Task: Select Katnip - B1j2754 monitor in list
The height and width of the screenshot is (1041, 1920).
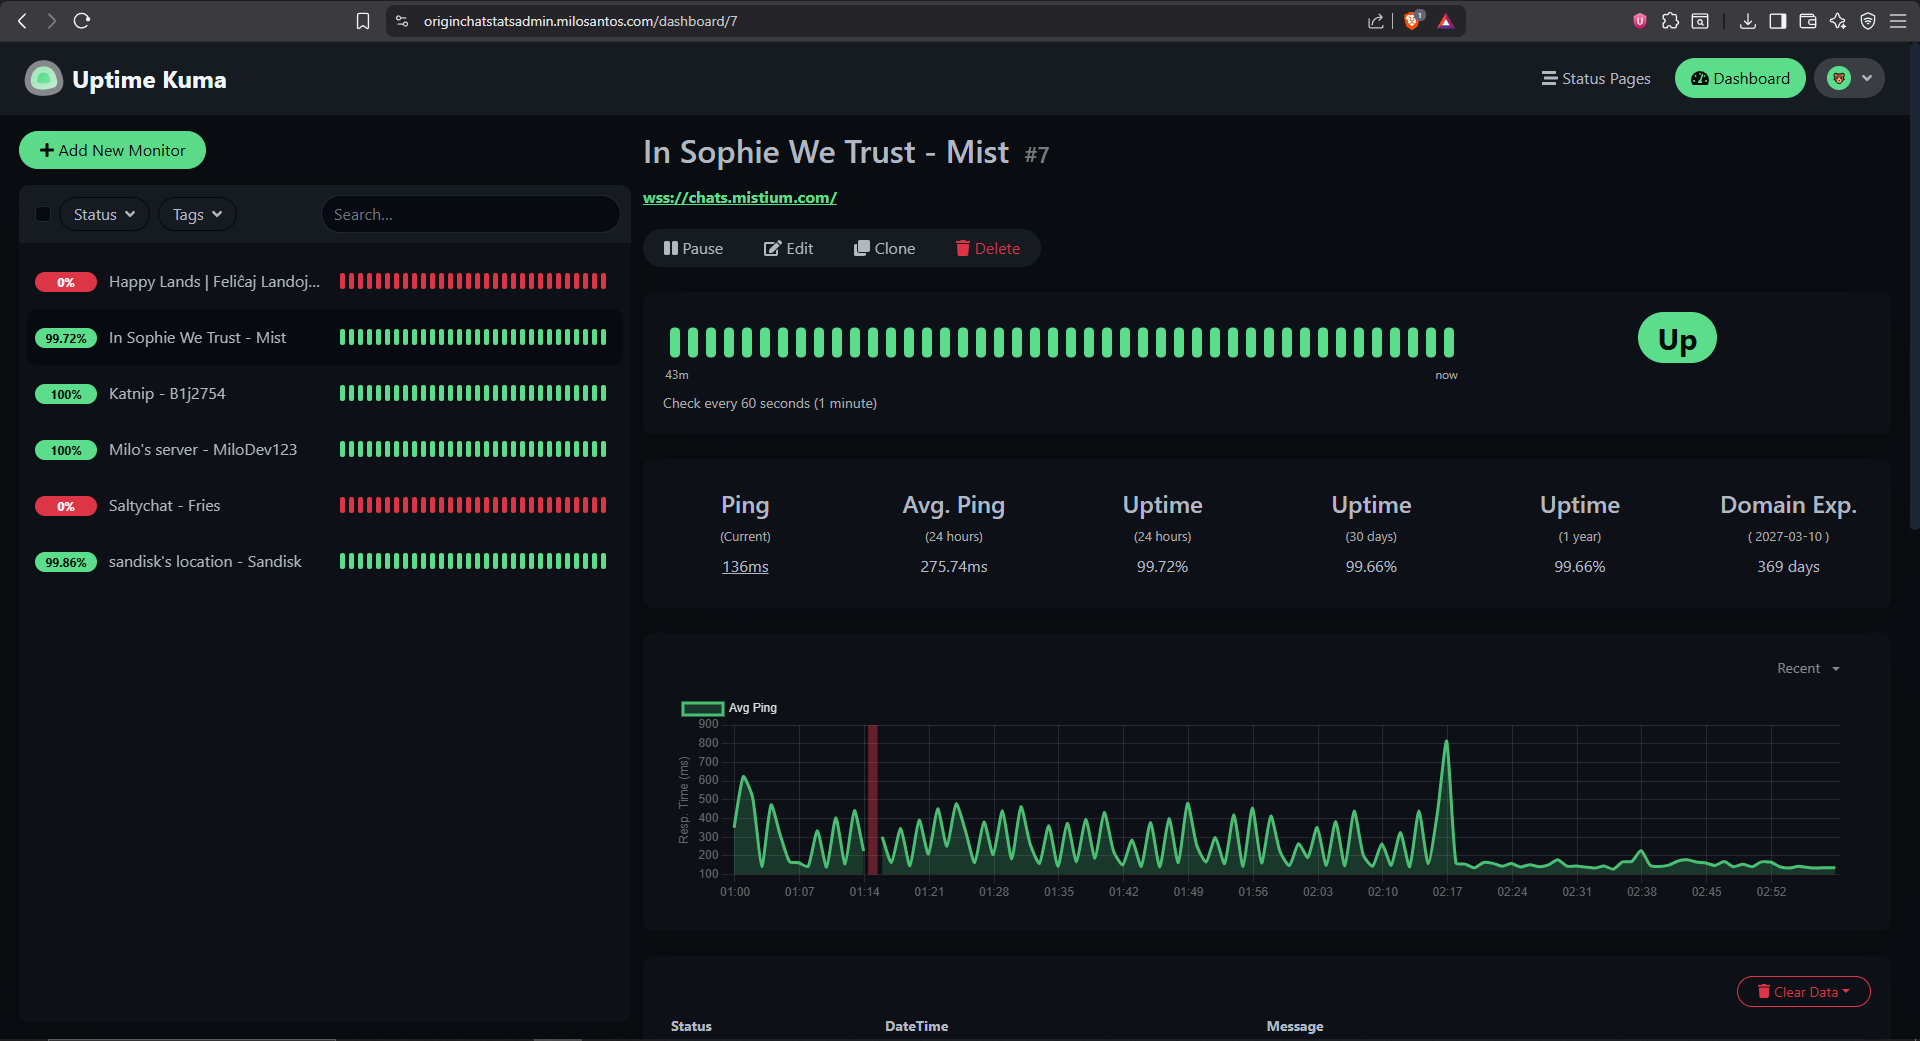Action: (x=167, y=394)
